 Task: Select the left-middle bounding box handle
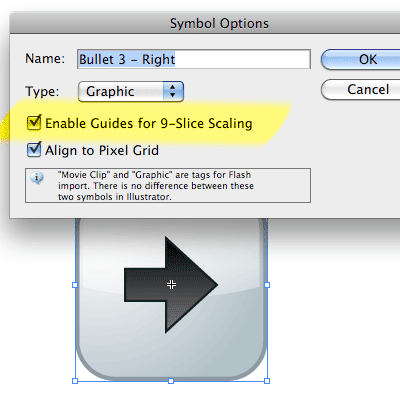point(75,285)
